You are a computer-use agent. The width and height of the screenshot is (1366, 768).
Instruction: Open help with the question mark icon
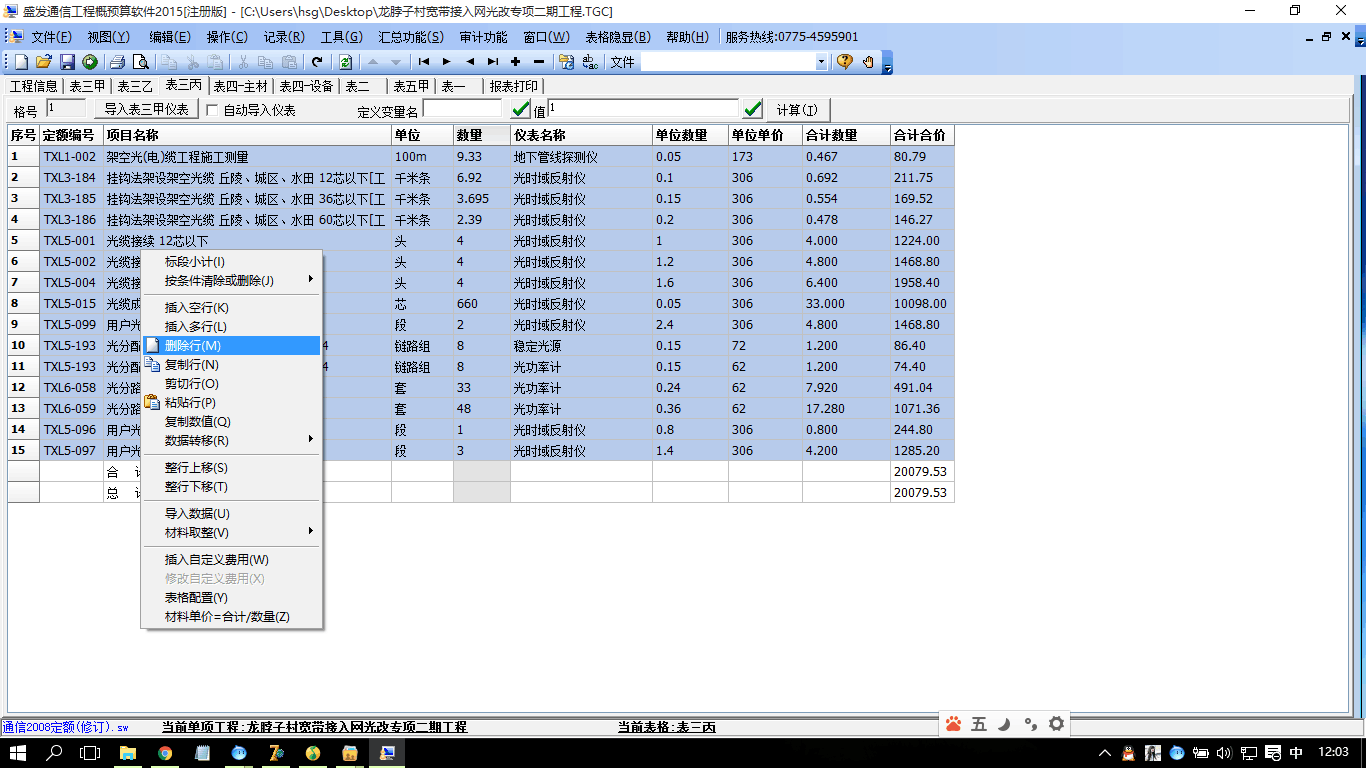tap(845, 62)
